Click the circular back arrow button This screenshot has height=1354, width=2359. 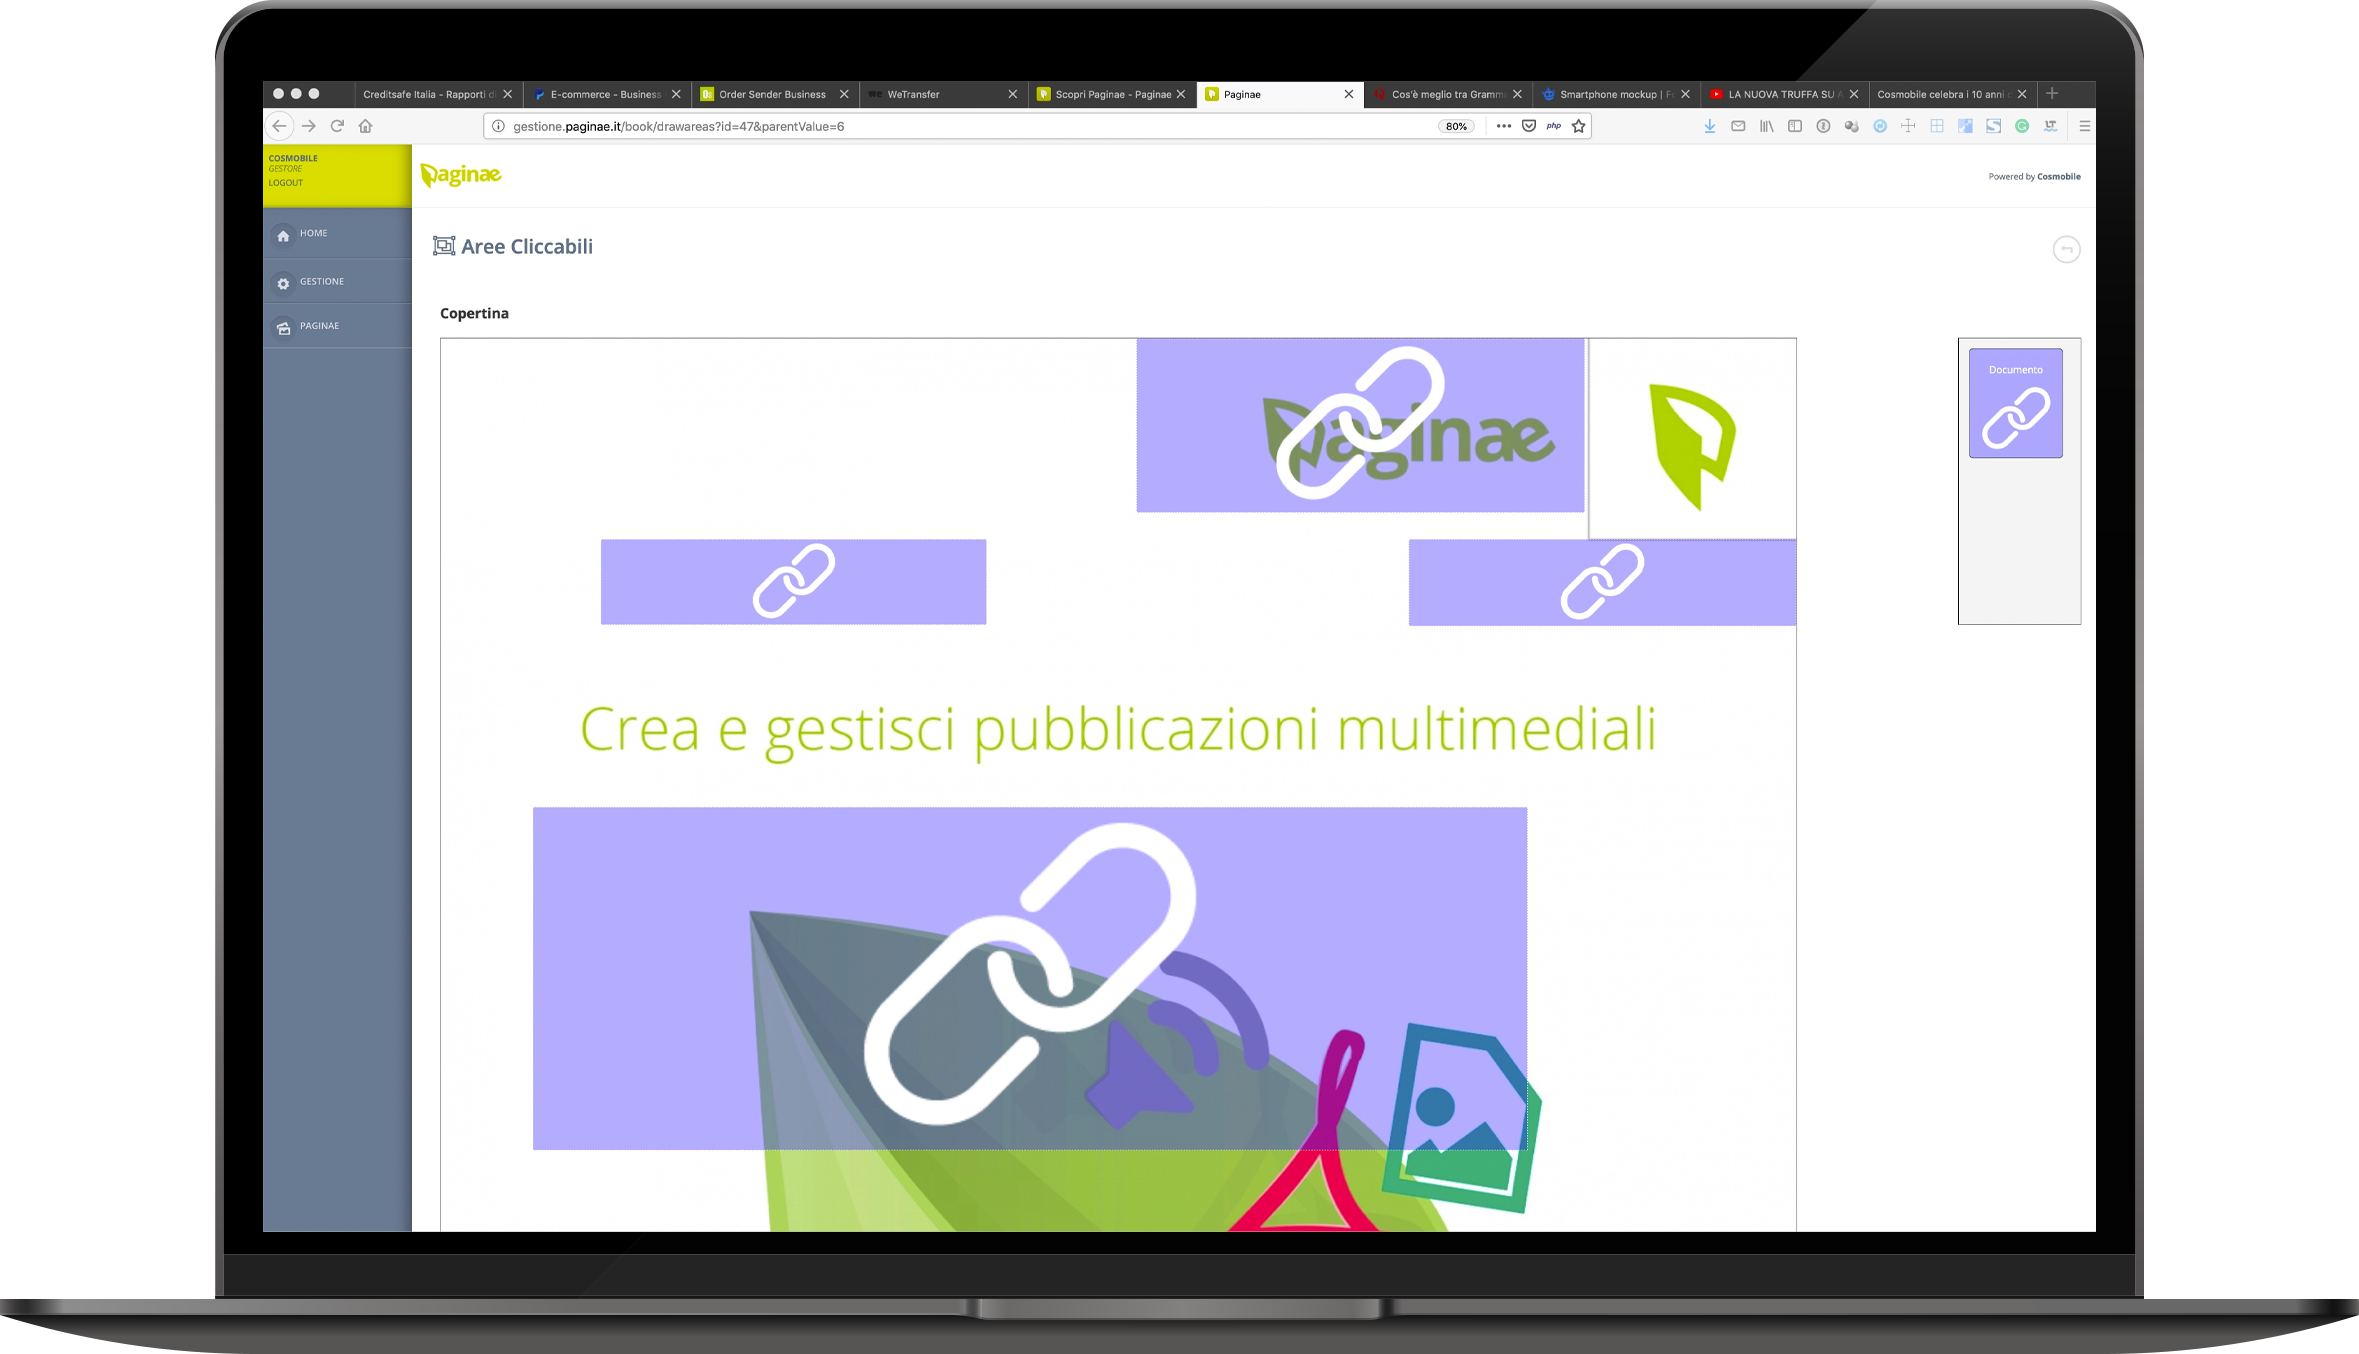pyautogui.click(x=2066, y=249)
